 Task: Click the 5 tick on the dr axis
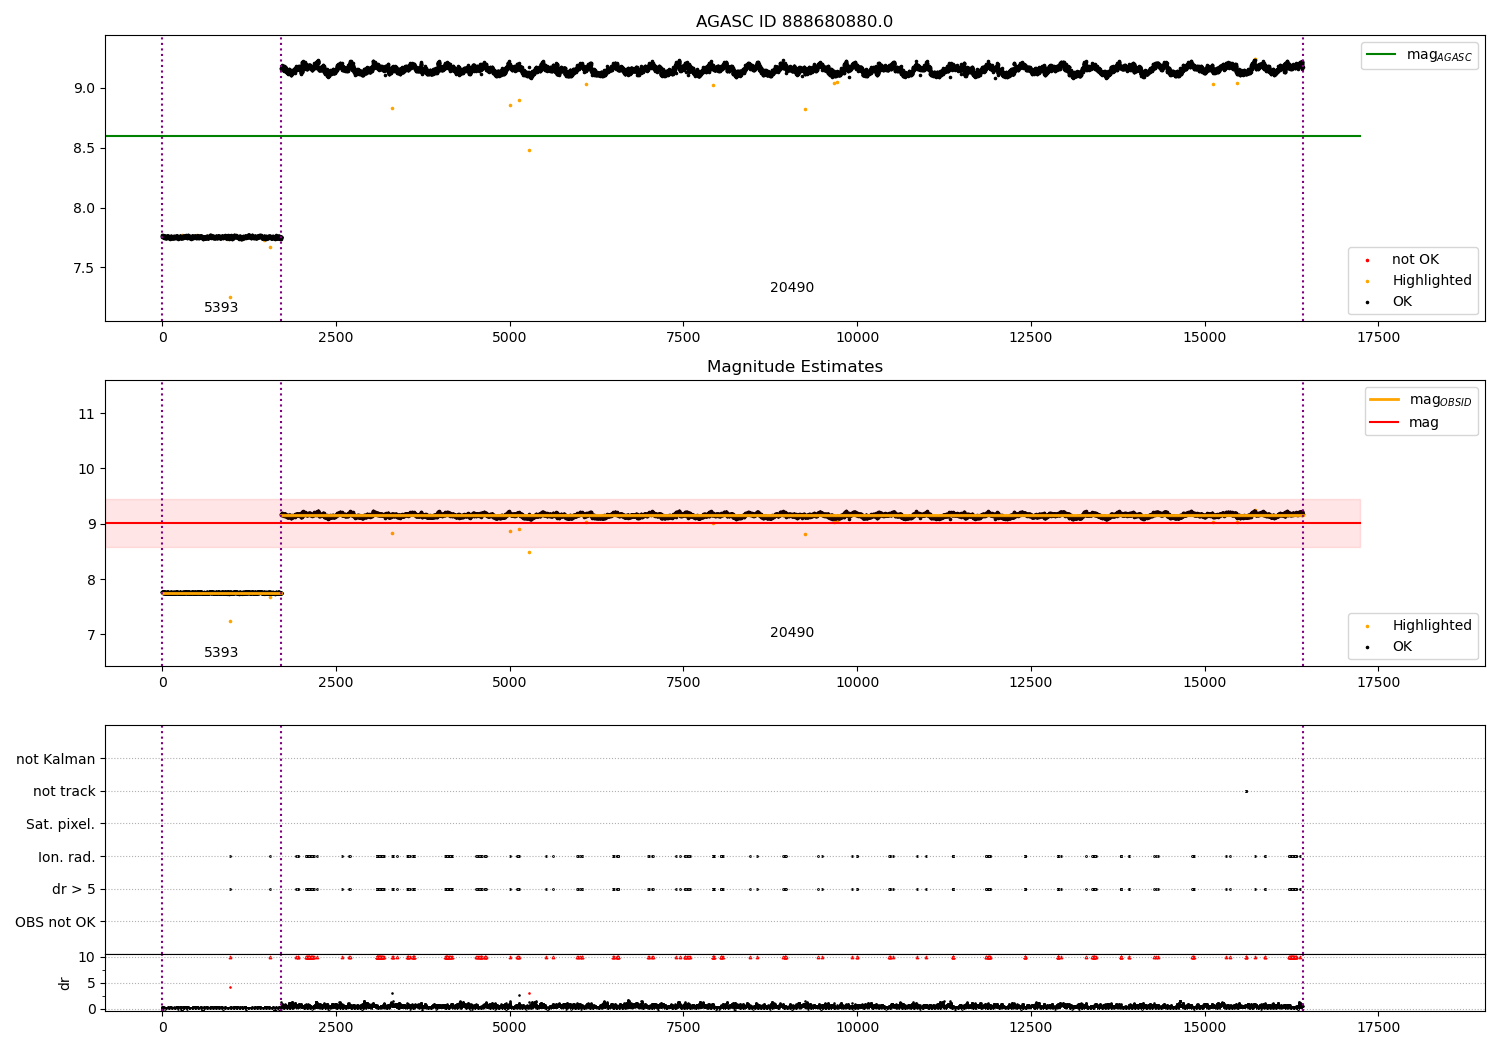tap(91, 983)
